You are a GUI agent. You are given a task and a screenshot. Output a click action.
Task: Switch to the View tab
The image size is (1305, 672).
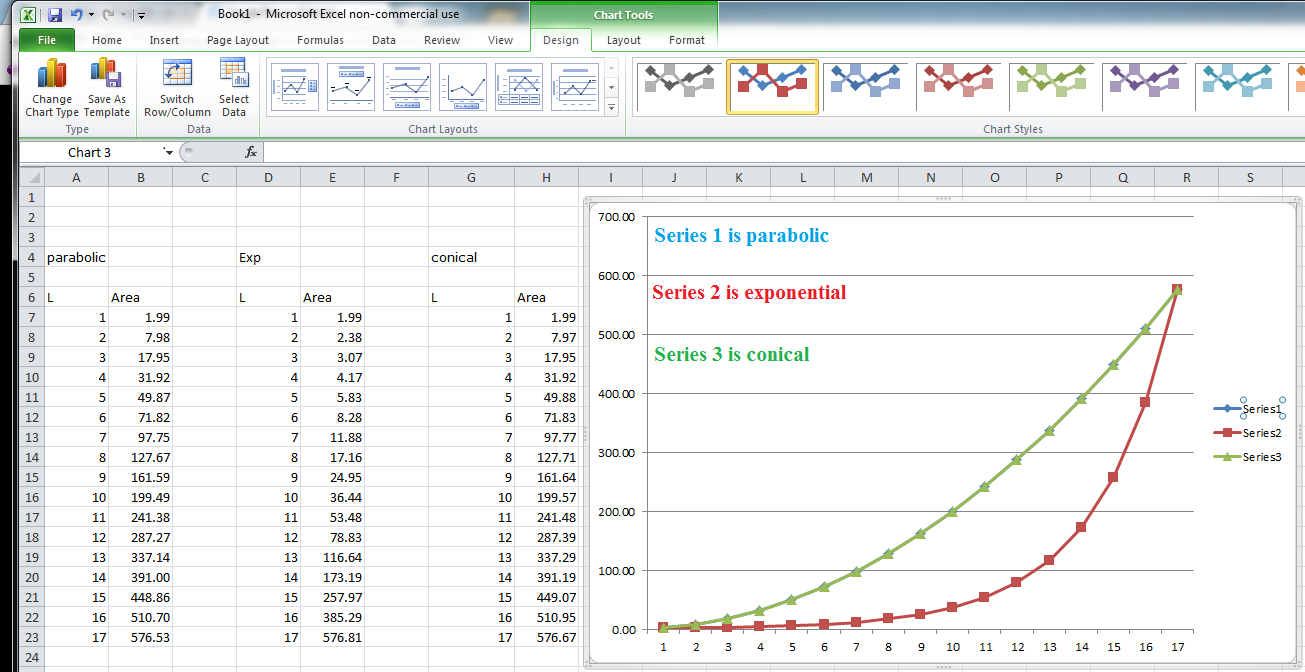tap(501, 40)
